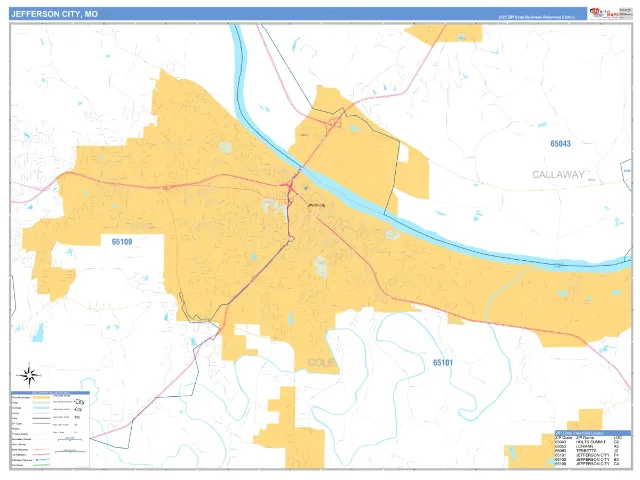Click the publisher logo beside the header
The width and height of the screenshot is (640, 480).
pyautogui.click(x=603, y=13)
